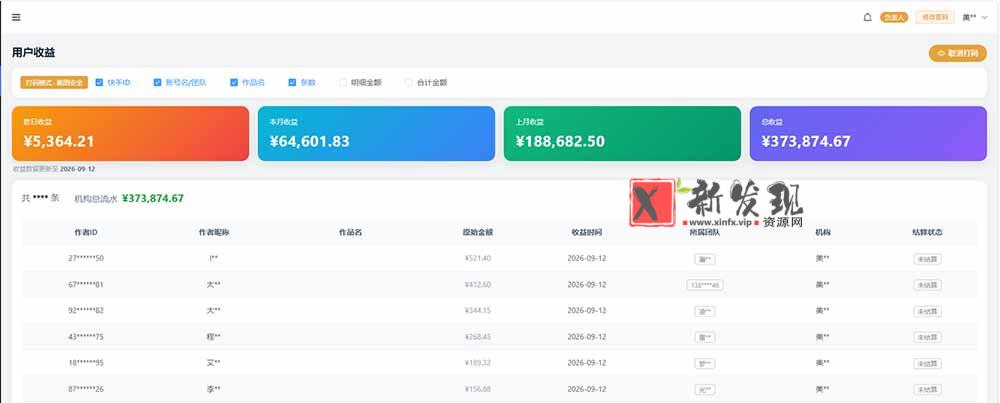This screenshot has height=403, width=1000.
Task: Click the 未结算 tag in the row for author 李**
Action: [927, 389]
